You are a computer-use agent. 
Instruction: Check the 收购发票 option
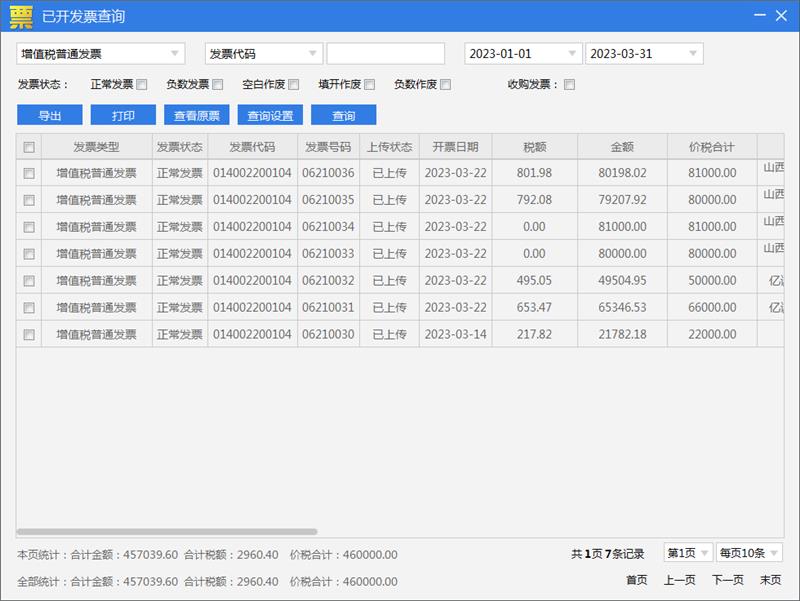point(570,85)
